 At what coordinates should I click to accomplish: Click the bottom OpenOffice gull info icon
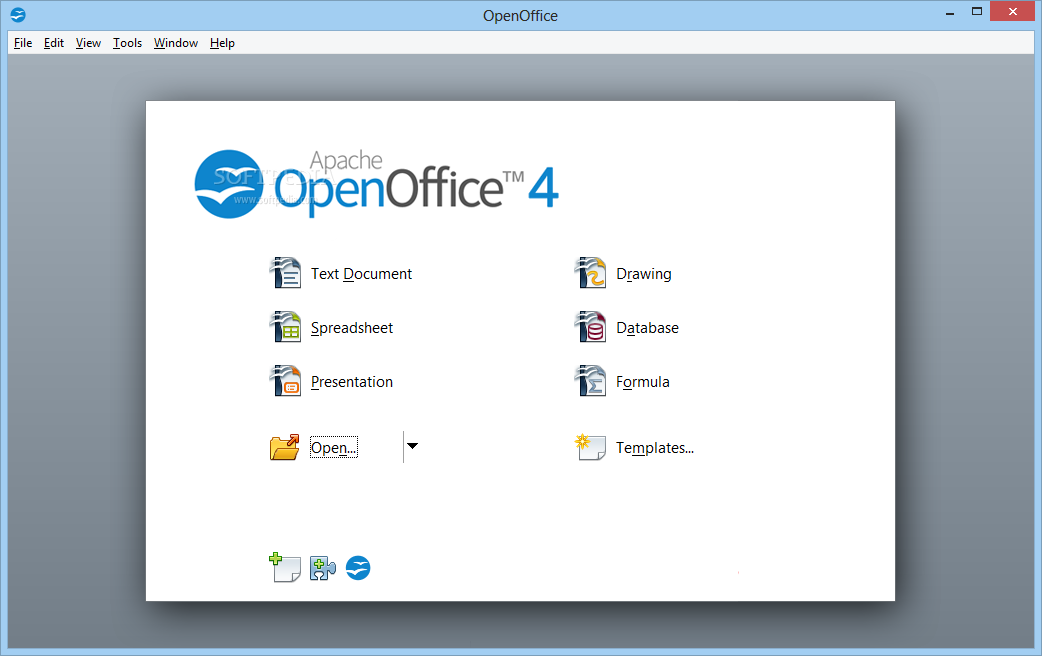coord(358,568)
